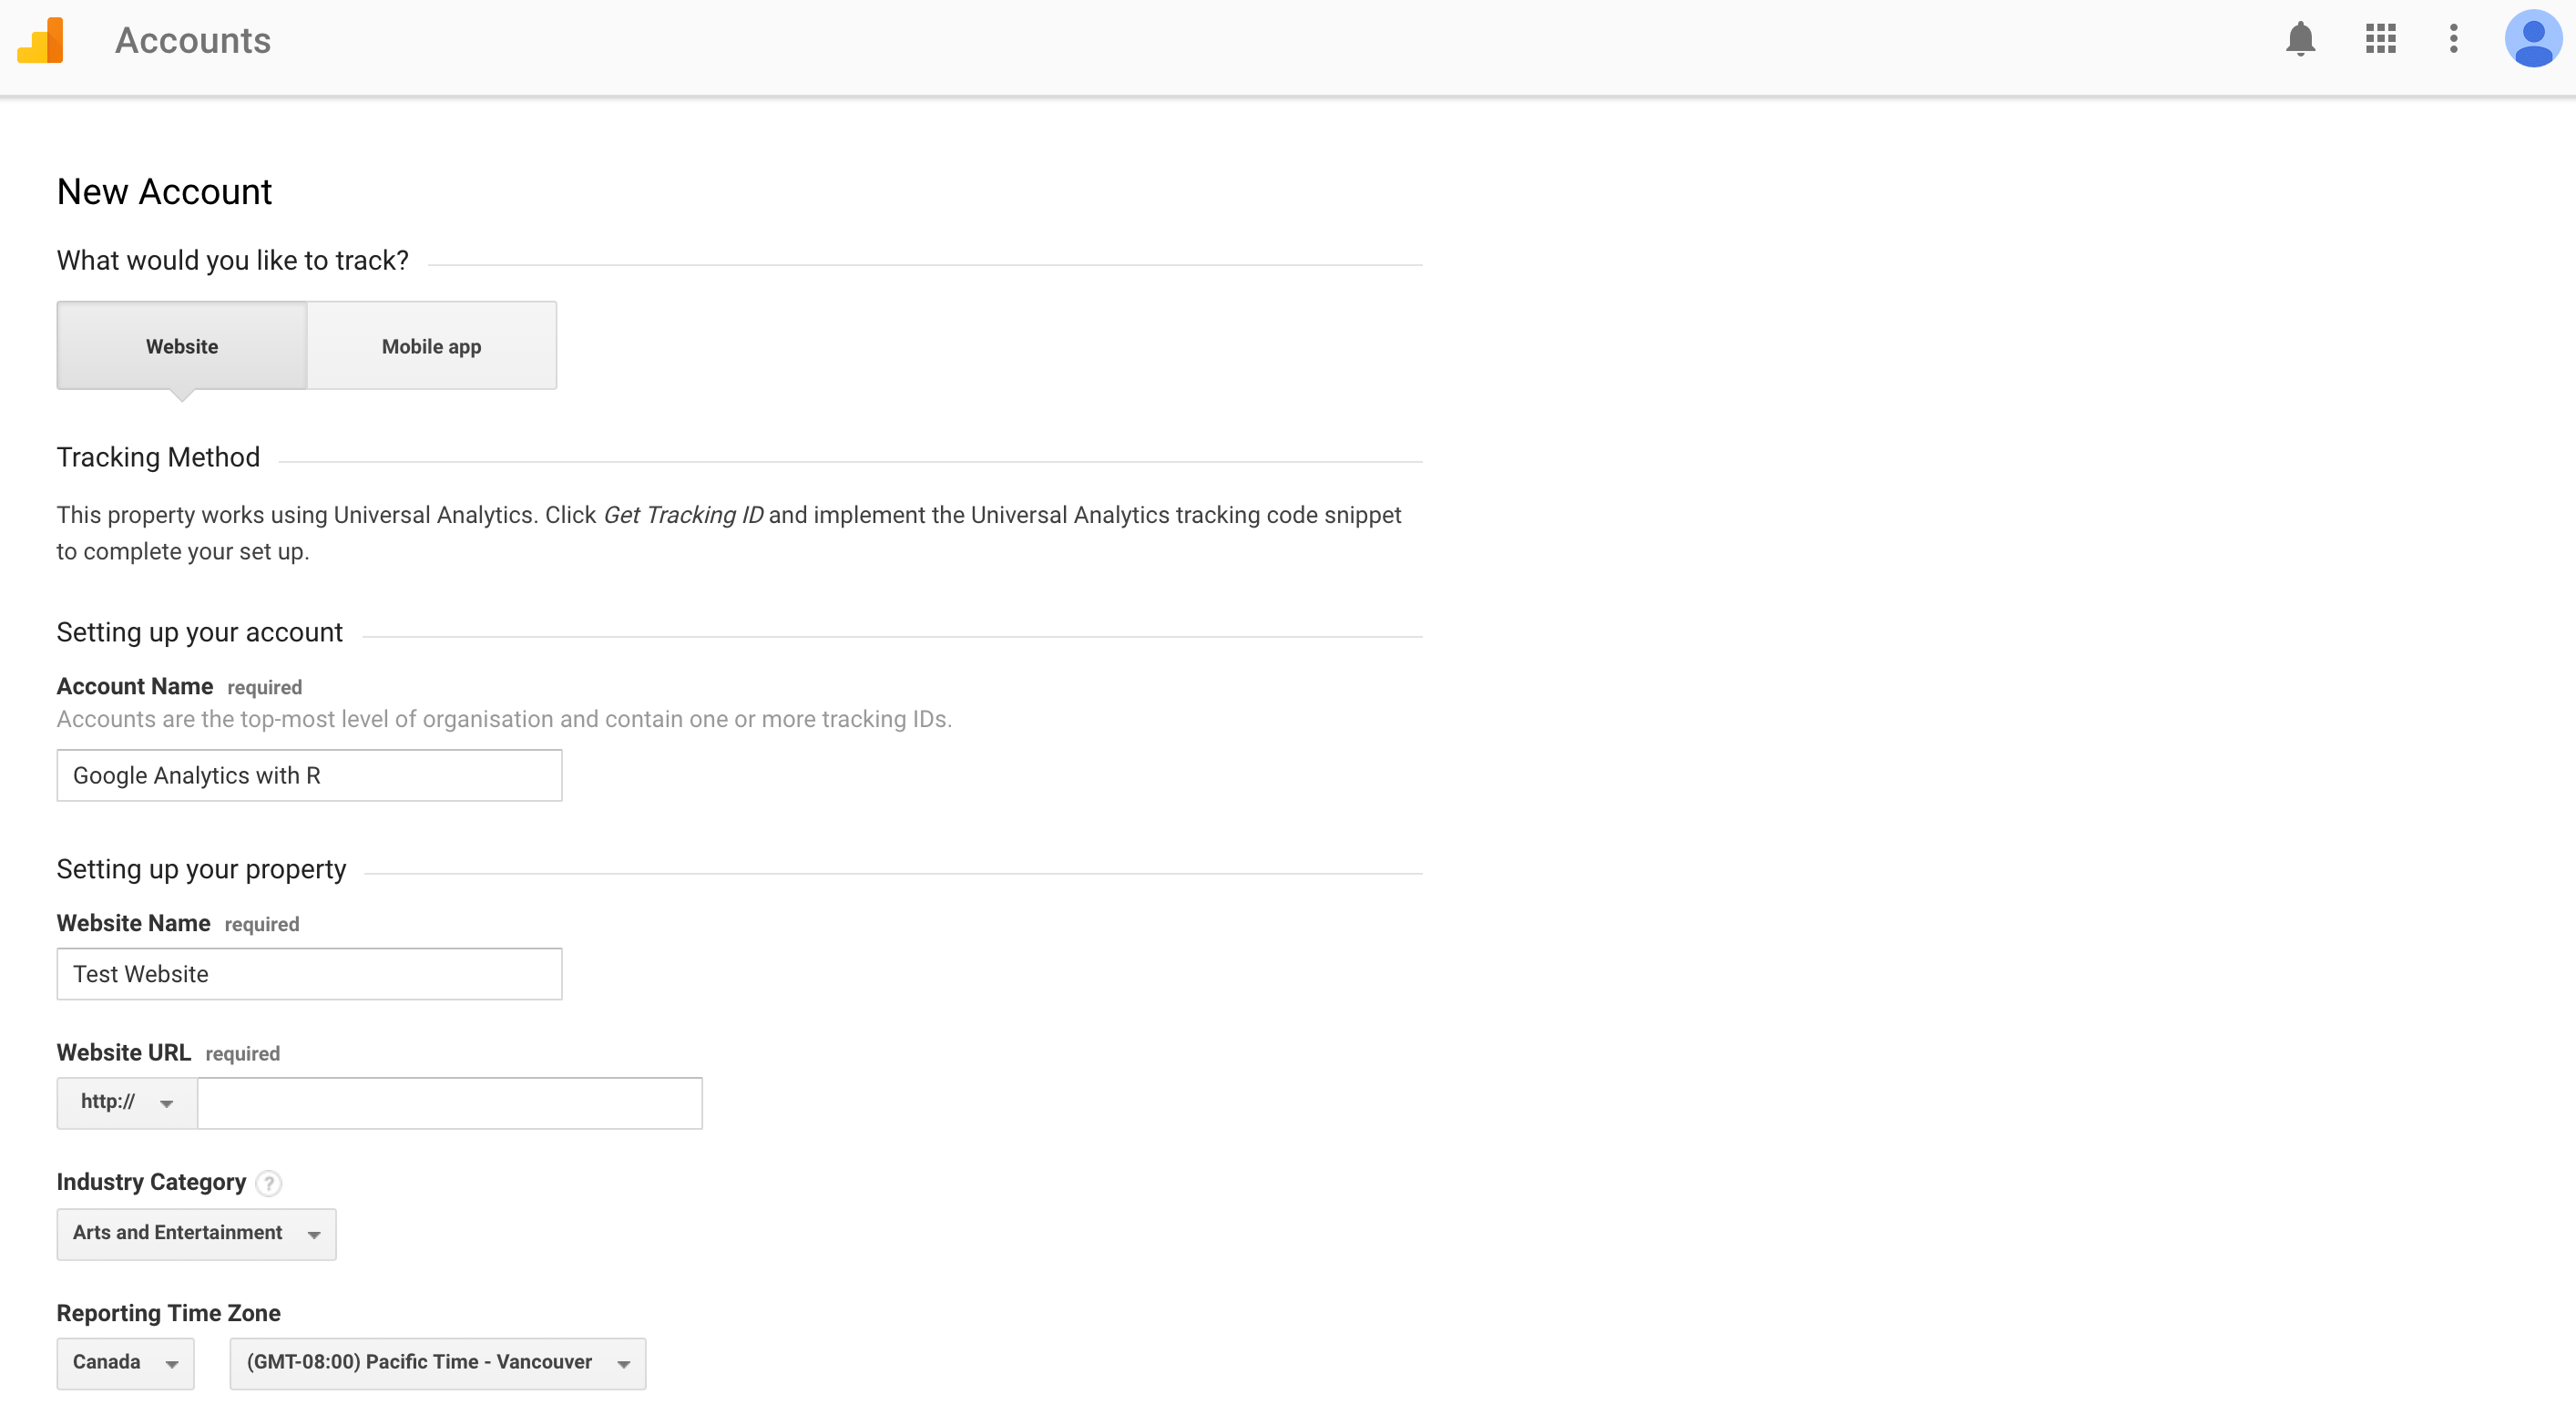
Task: Click the 'Setting up your account' heading
Action: [x=199, y=632]
